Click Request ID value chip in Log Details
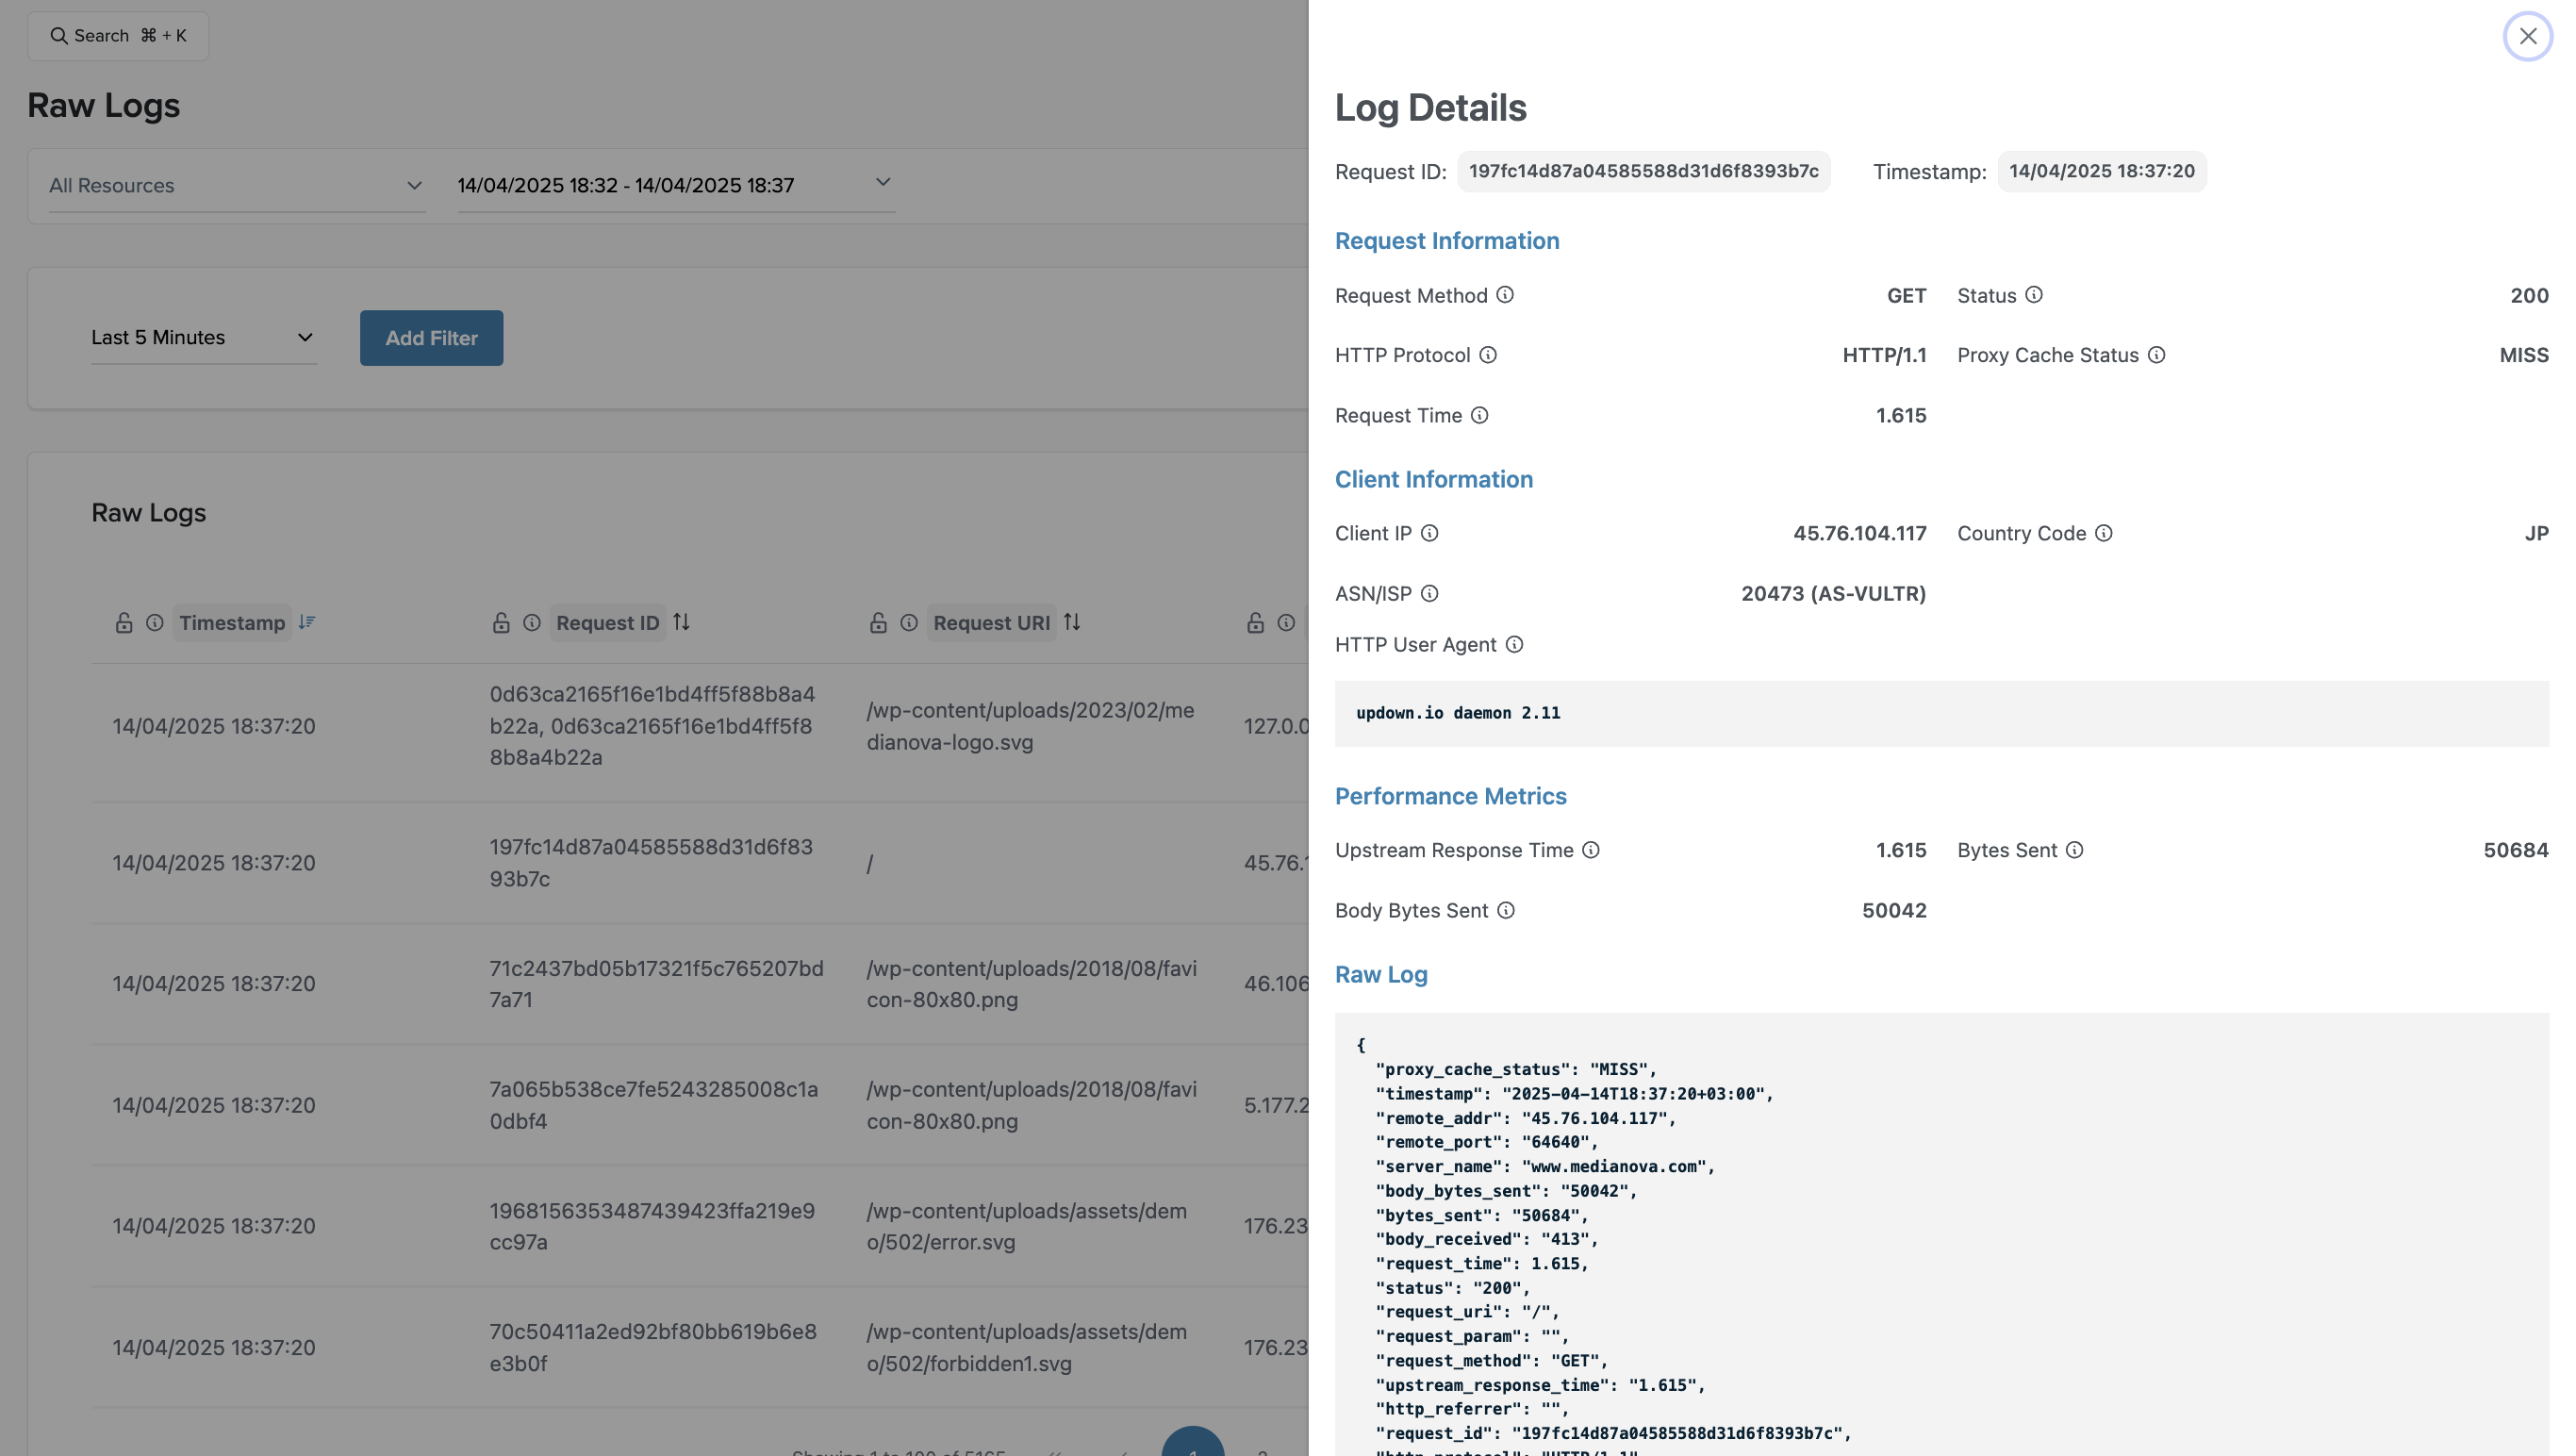This screenshot has height=1456, width=2576. pos(1643,171)
